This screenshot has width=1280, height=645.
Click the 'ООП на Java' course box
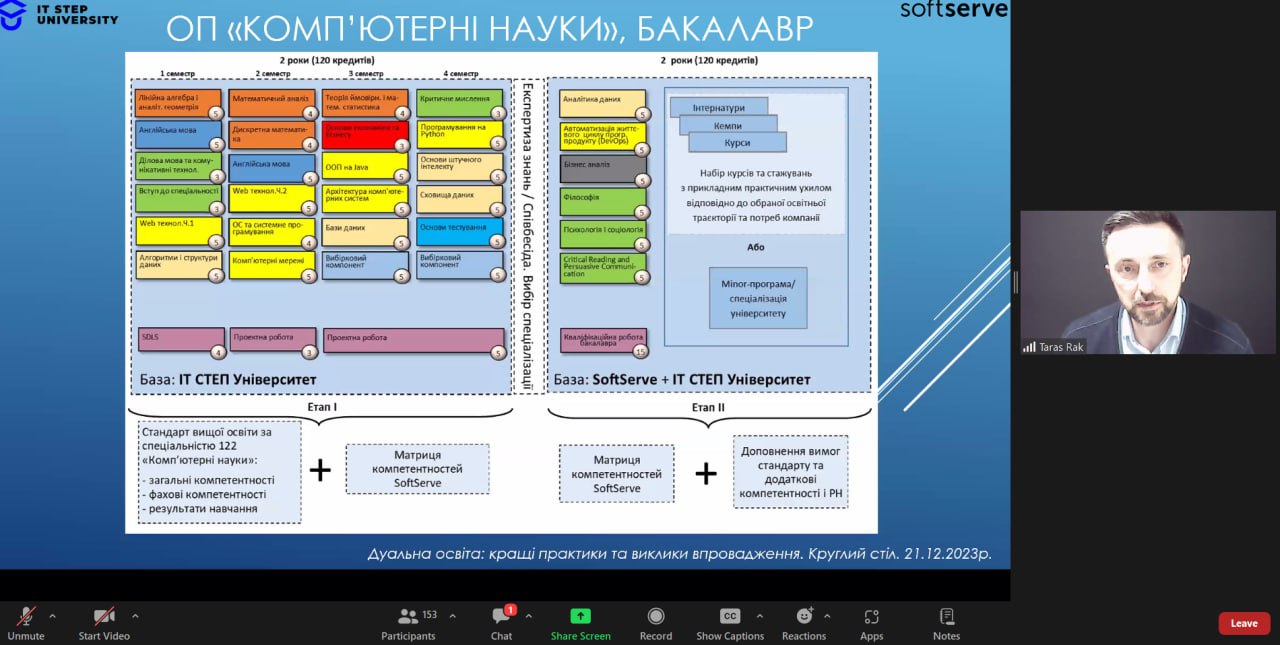tap(366, 167)
